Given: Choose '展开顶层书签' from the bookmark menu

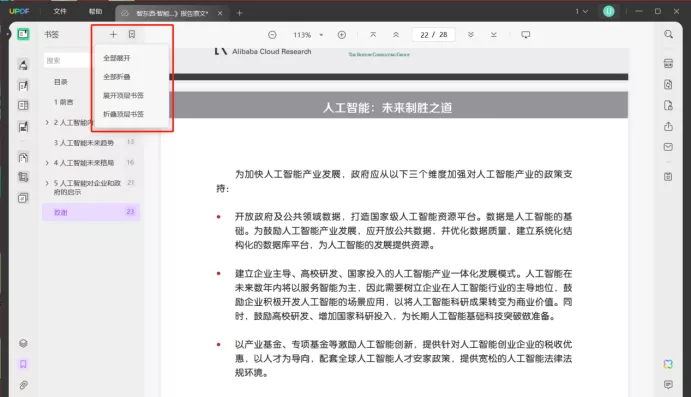Looking at the screenshot, I should click(x=123, y=96).
